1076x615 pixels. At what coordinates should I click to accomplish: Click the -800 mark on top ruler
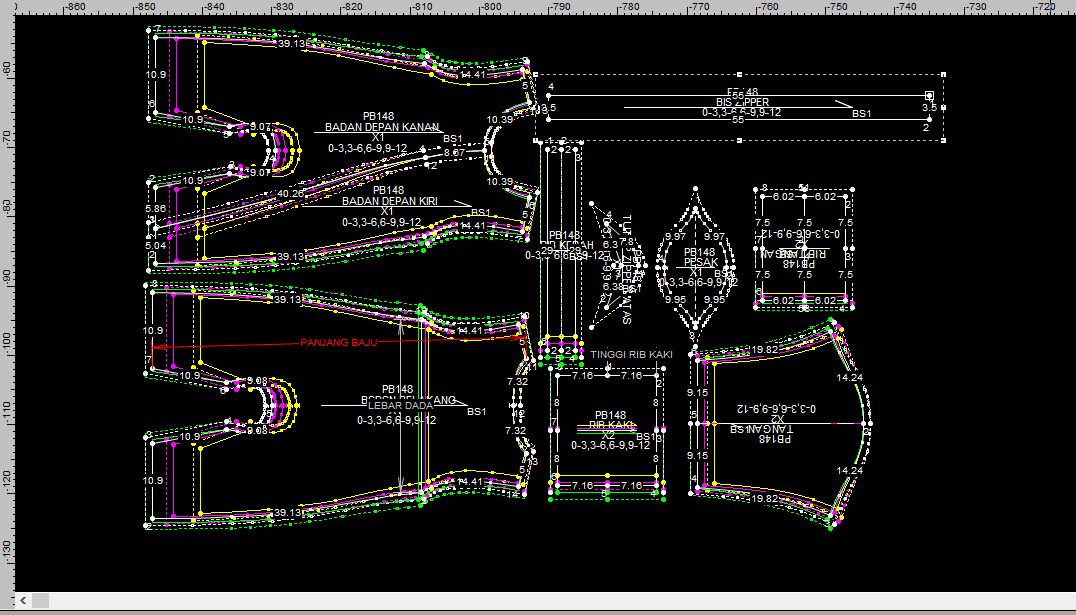pyautogui.click(x=491, y=7)
